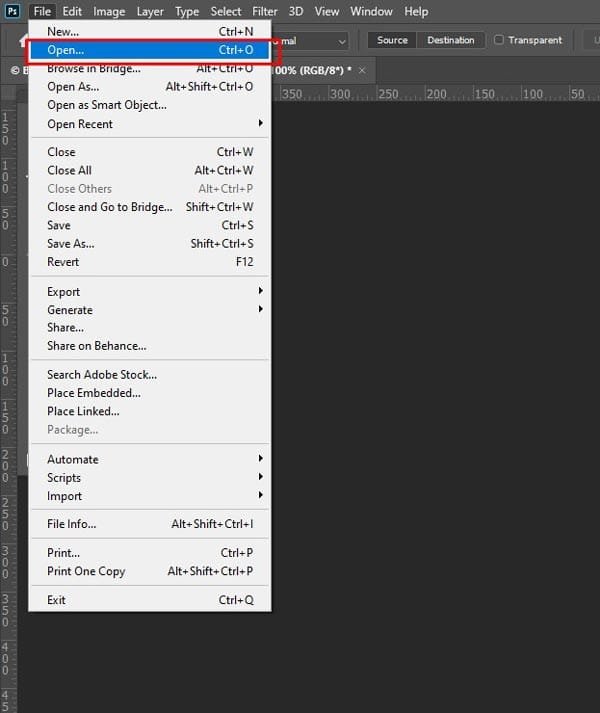Screen dimensions: 600x713
Task: Choose Share... menu entry
Action: pos(150,328)
